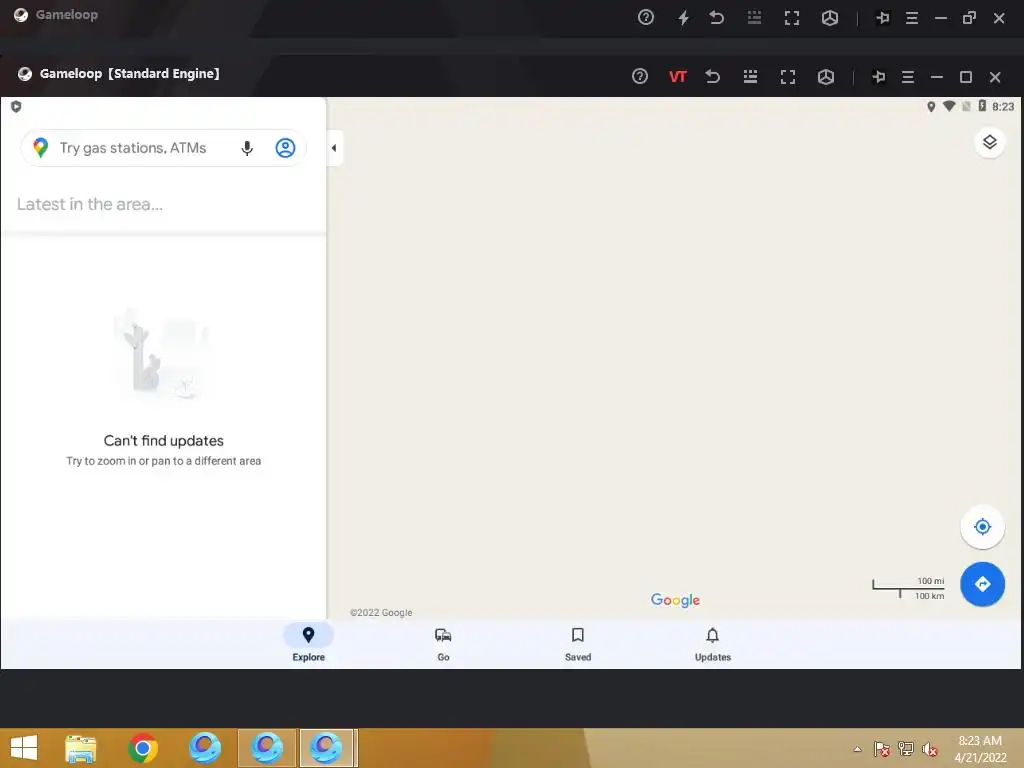The height and width of the screenshot is (768, 1024).
Task: Pin the Standard Engine window
Action: coord(879,77)
